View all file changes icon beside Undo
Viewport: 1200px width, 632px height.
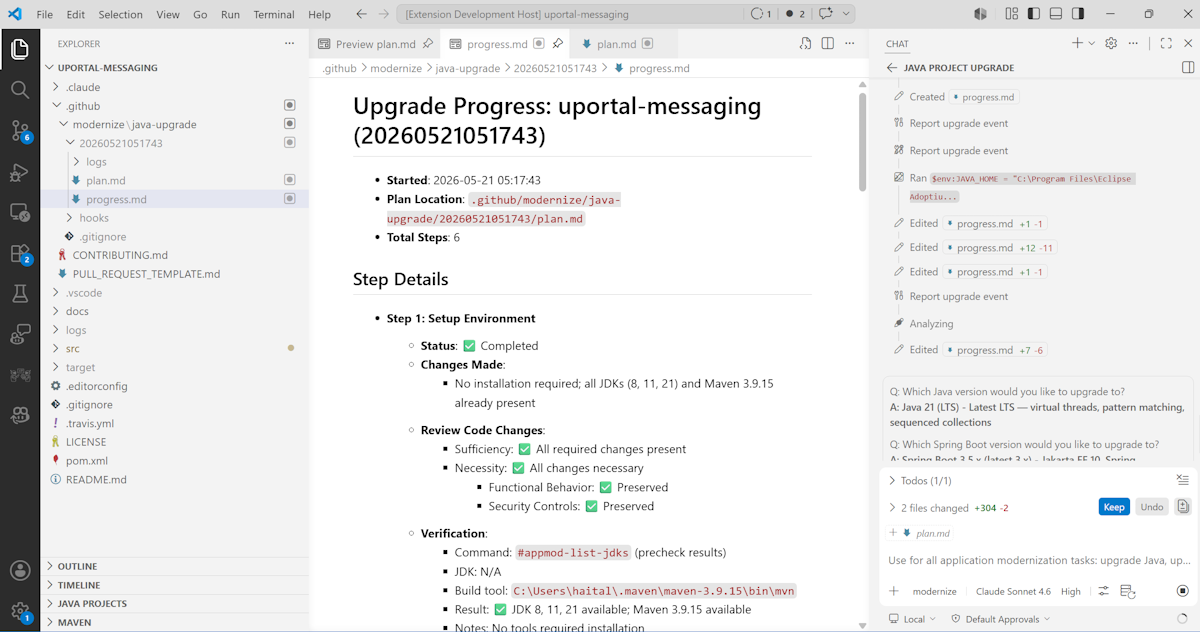1183,507
